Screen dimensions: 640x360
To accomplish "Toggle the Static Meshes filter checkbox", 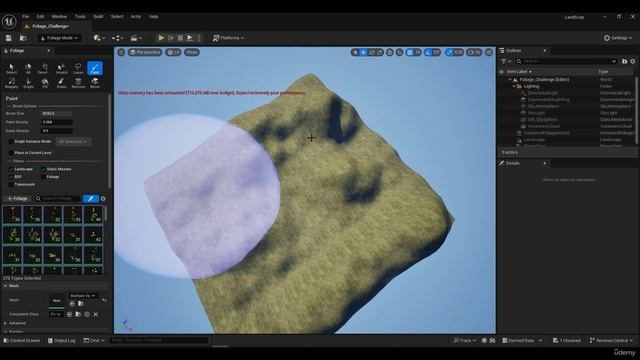I will (43, 169).
